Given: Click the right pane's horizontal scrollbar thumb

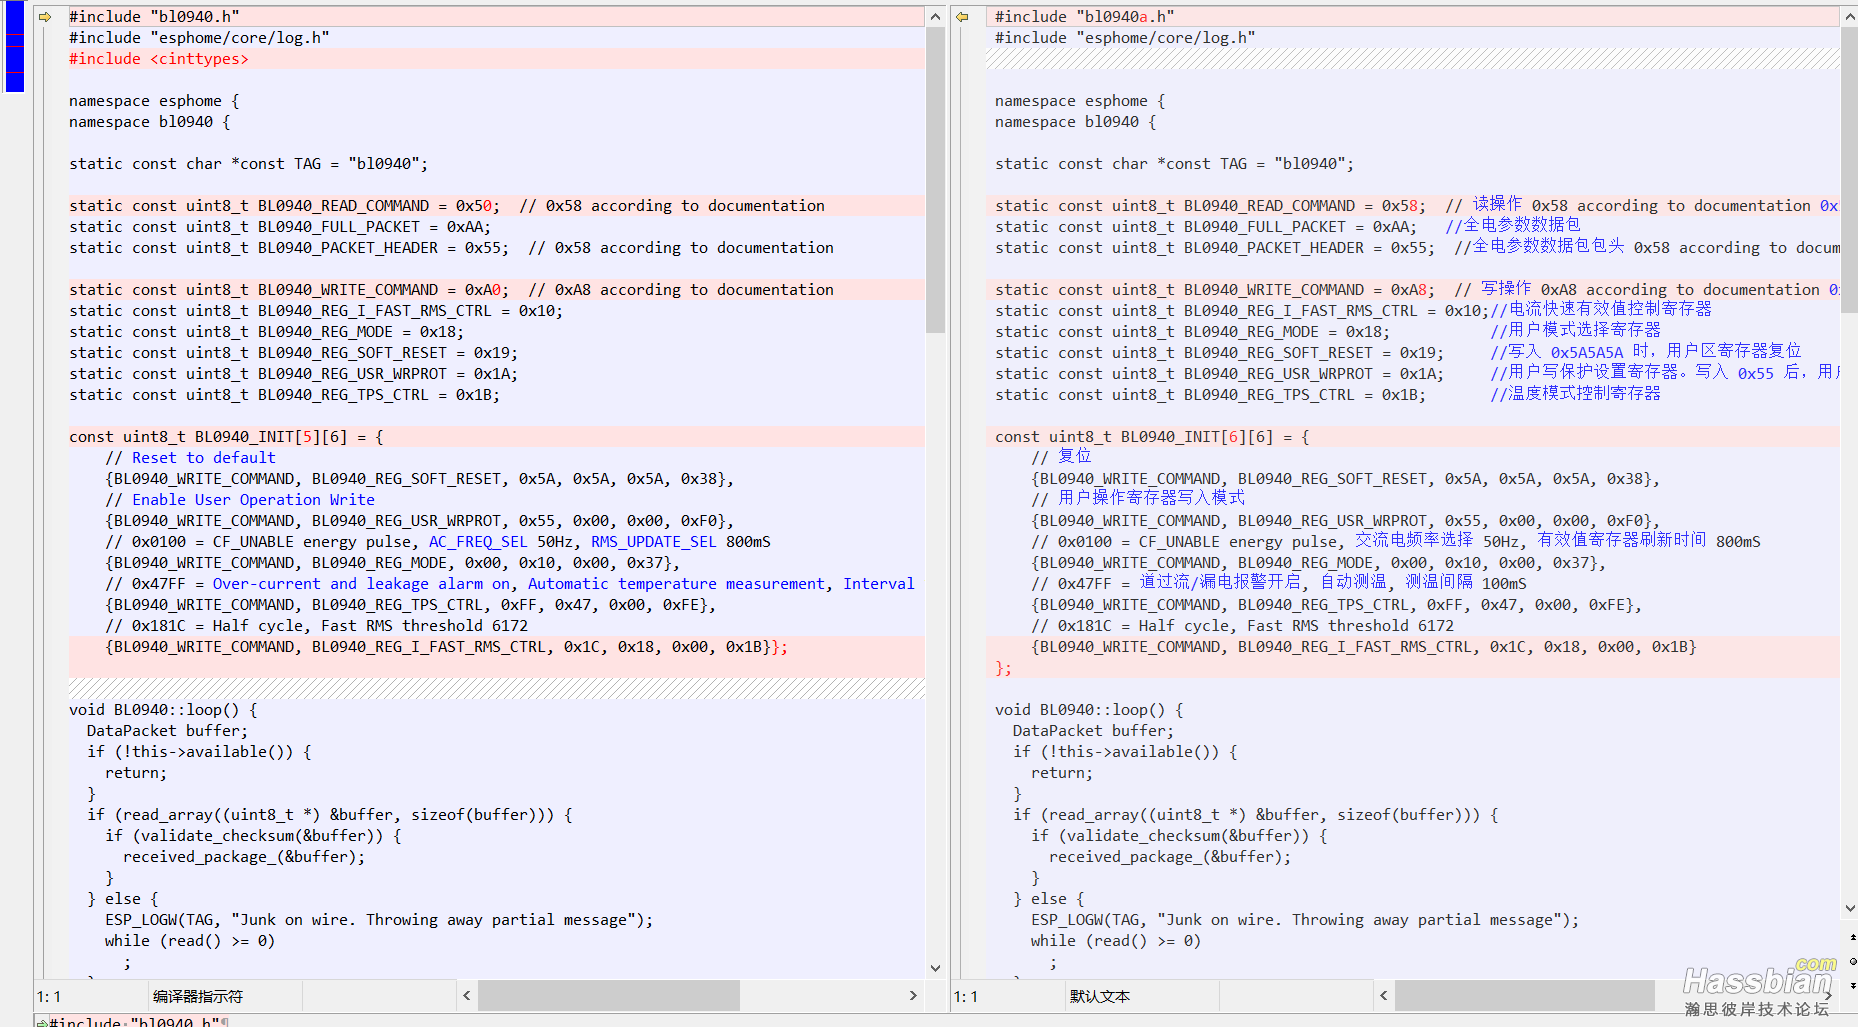Looking at the screenshot, I should tap(1524, 995).
